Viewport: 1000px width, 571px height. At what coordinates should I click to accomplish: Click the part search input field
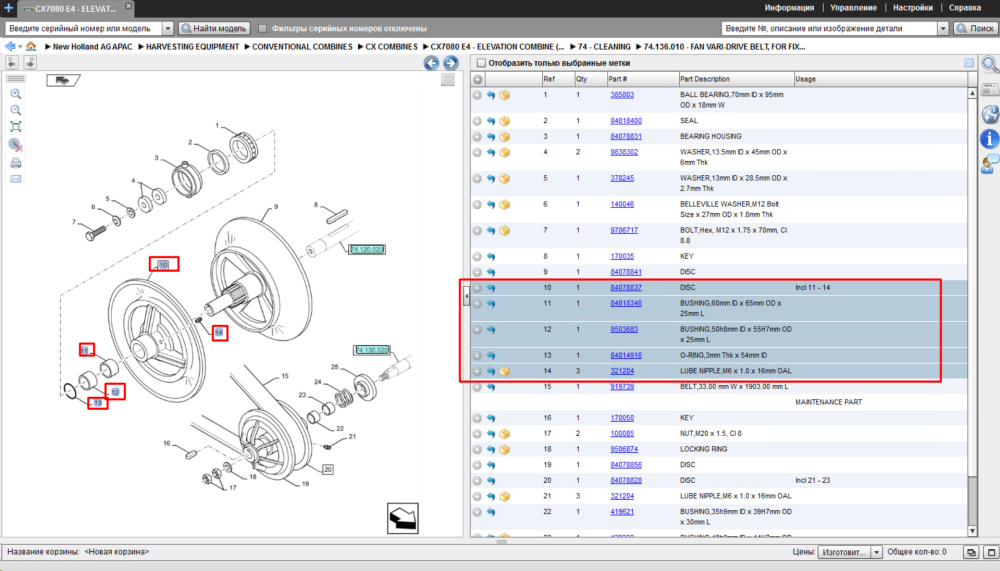pos(830,28)
